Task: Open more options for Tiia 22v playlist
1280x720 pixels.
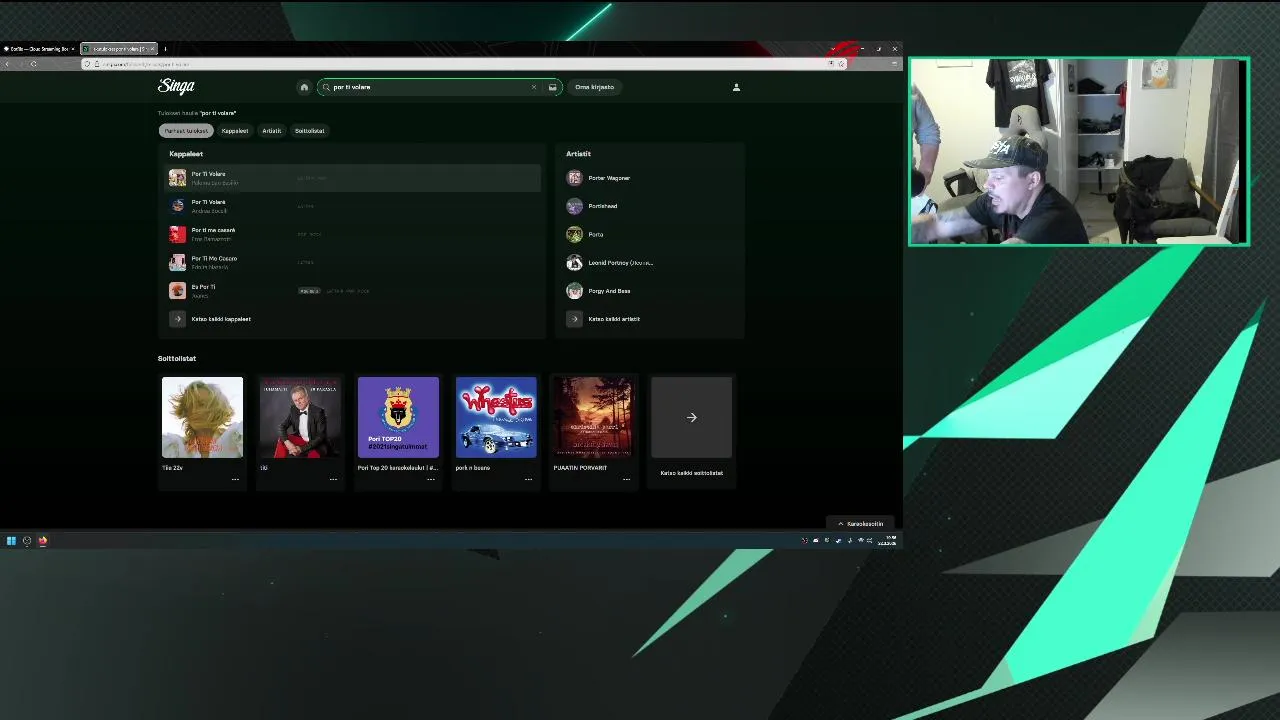Action: tap(235, 479)
